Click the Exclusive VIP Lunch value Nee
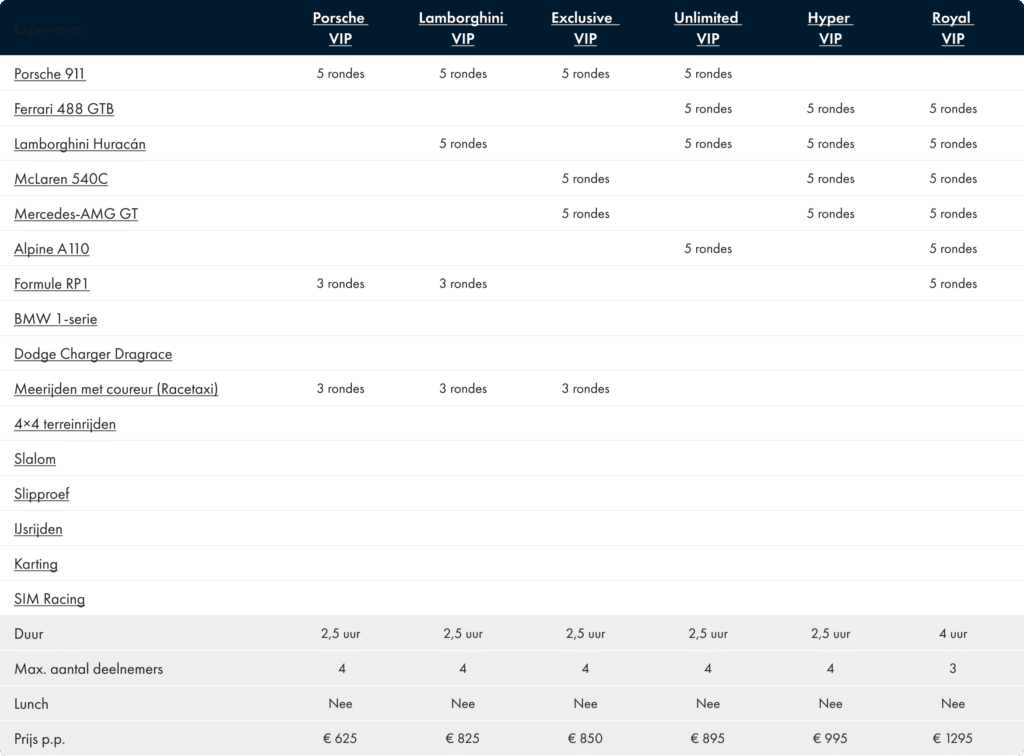The width and height of the screenshot is (1024, 756). coord(585,704)
